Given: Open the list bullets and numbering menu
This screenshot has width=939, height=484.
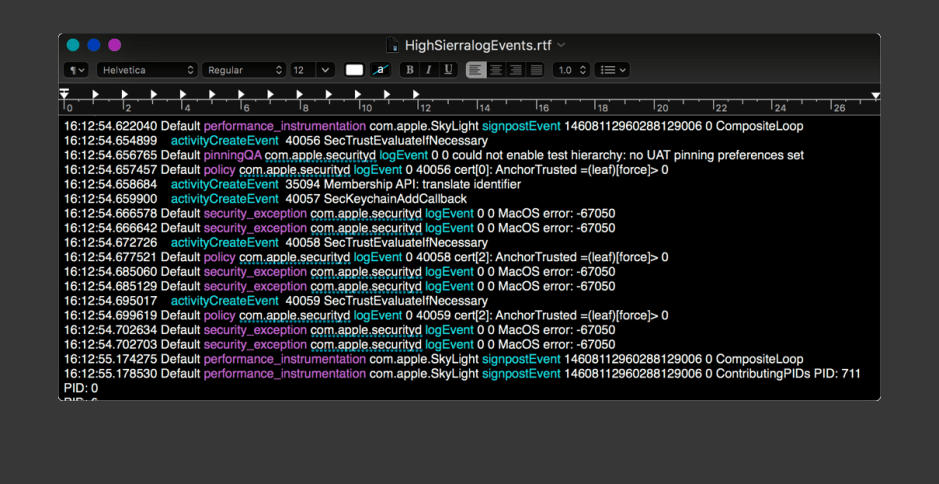Looking at the screenshot, I should [611, 70].
